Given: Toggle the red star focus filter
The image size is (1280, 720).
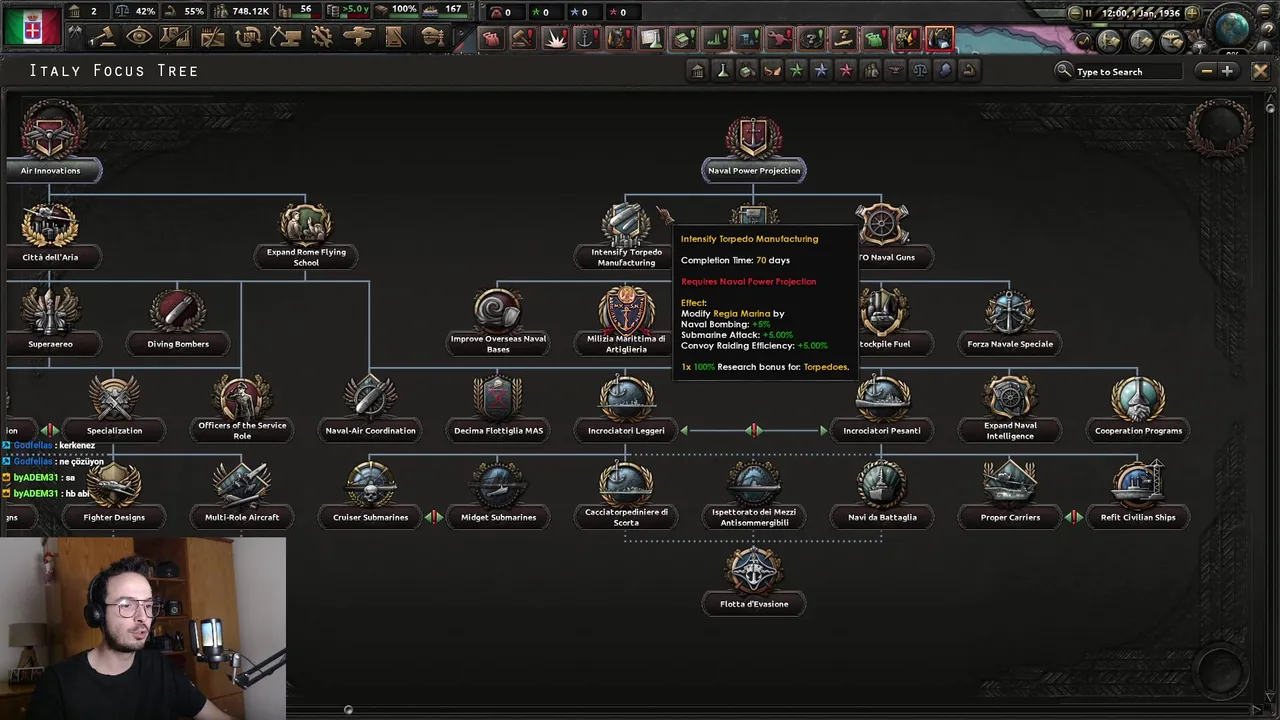Looking at the screenshot, I should point(846,70).
